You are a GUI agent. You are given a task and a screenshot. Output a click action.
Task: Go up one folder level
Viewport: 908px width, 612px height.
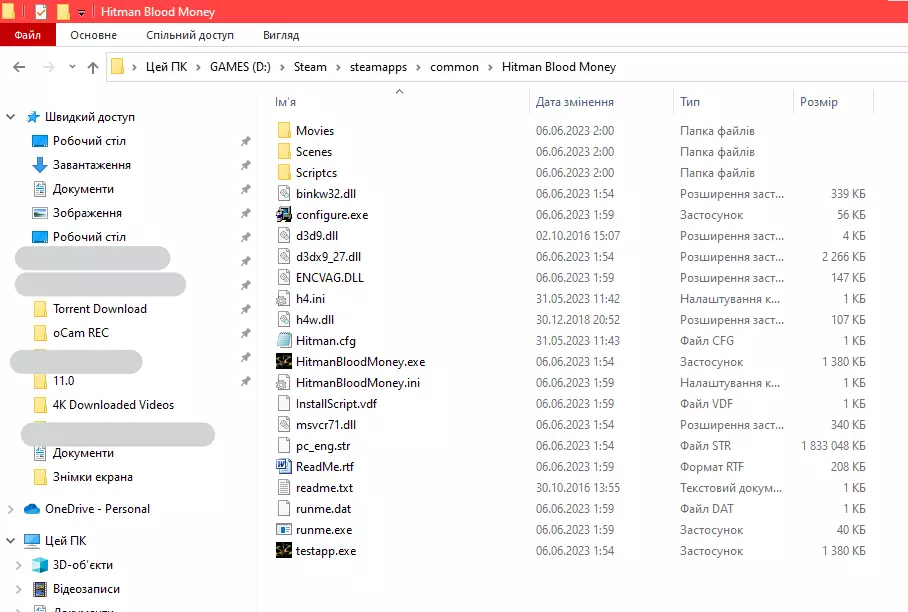point(93,67)
